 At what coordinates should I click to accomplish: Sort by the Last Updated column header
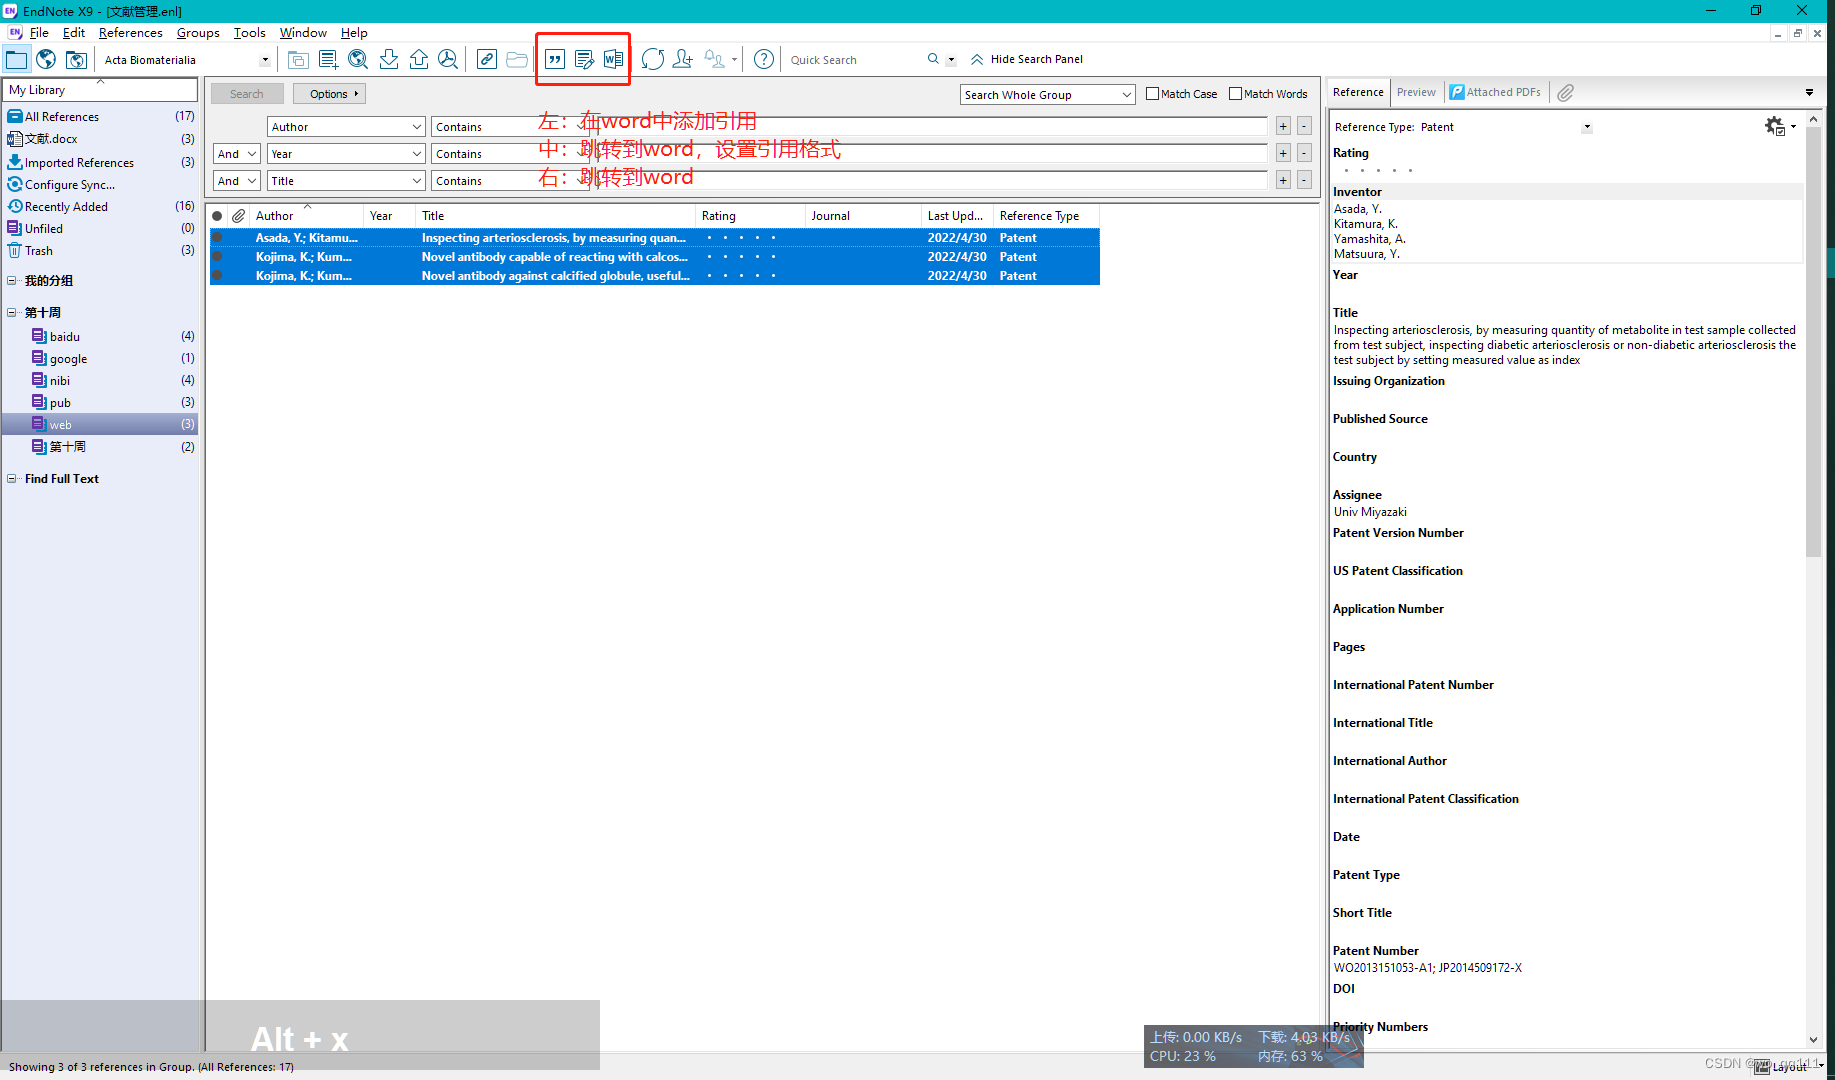click(955, 216)
